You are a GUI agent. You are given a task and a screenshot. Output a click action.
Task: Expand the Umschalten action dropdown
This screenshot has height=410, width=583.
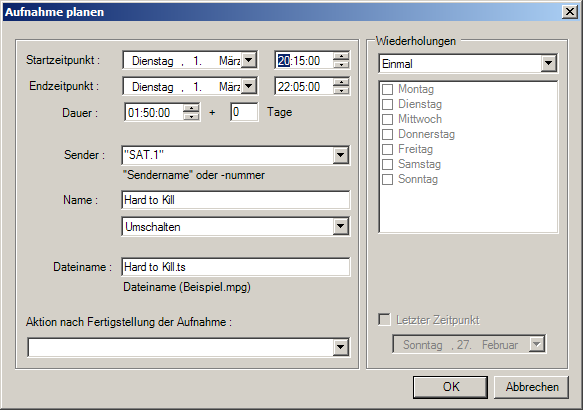point(341,226)
